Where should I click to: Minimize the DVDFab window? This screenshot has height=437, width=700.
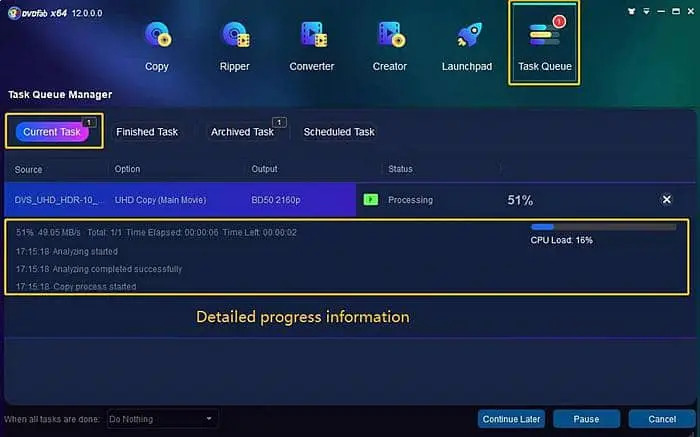point(661,11)
